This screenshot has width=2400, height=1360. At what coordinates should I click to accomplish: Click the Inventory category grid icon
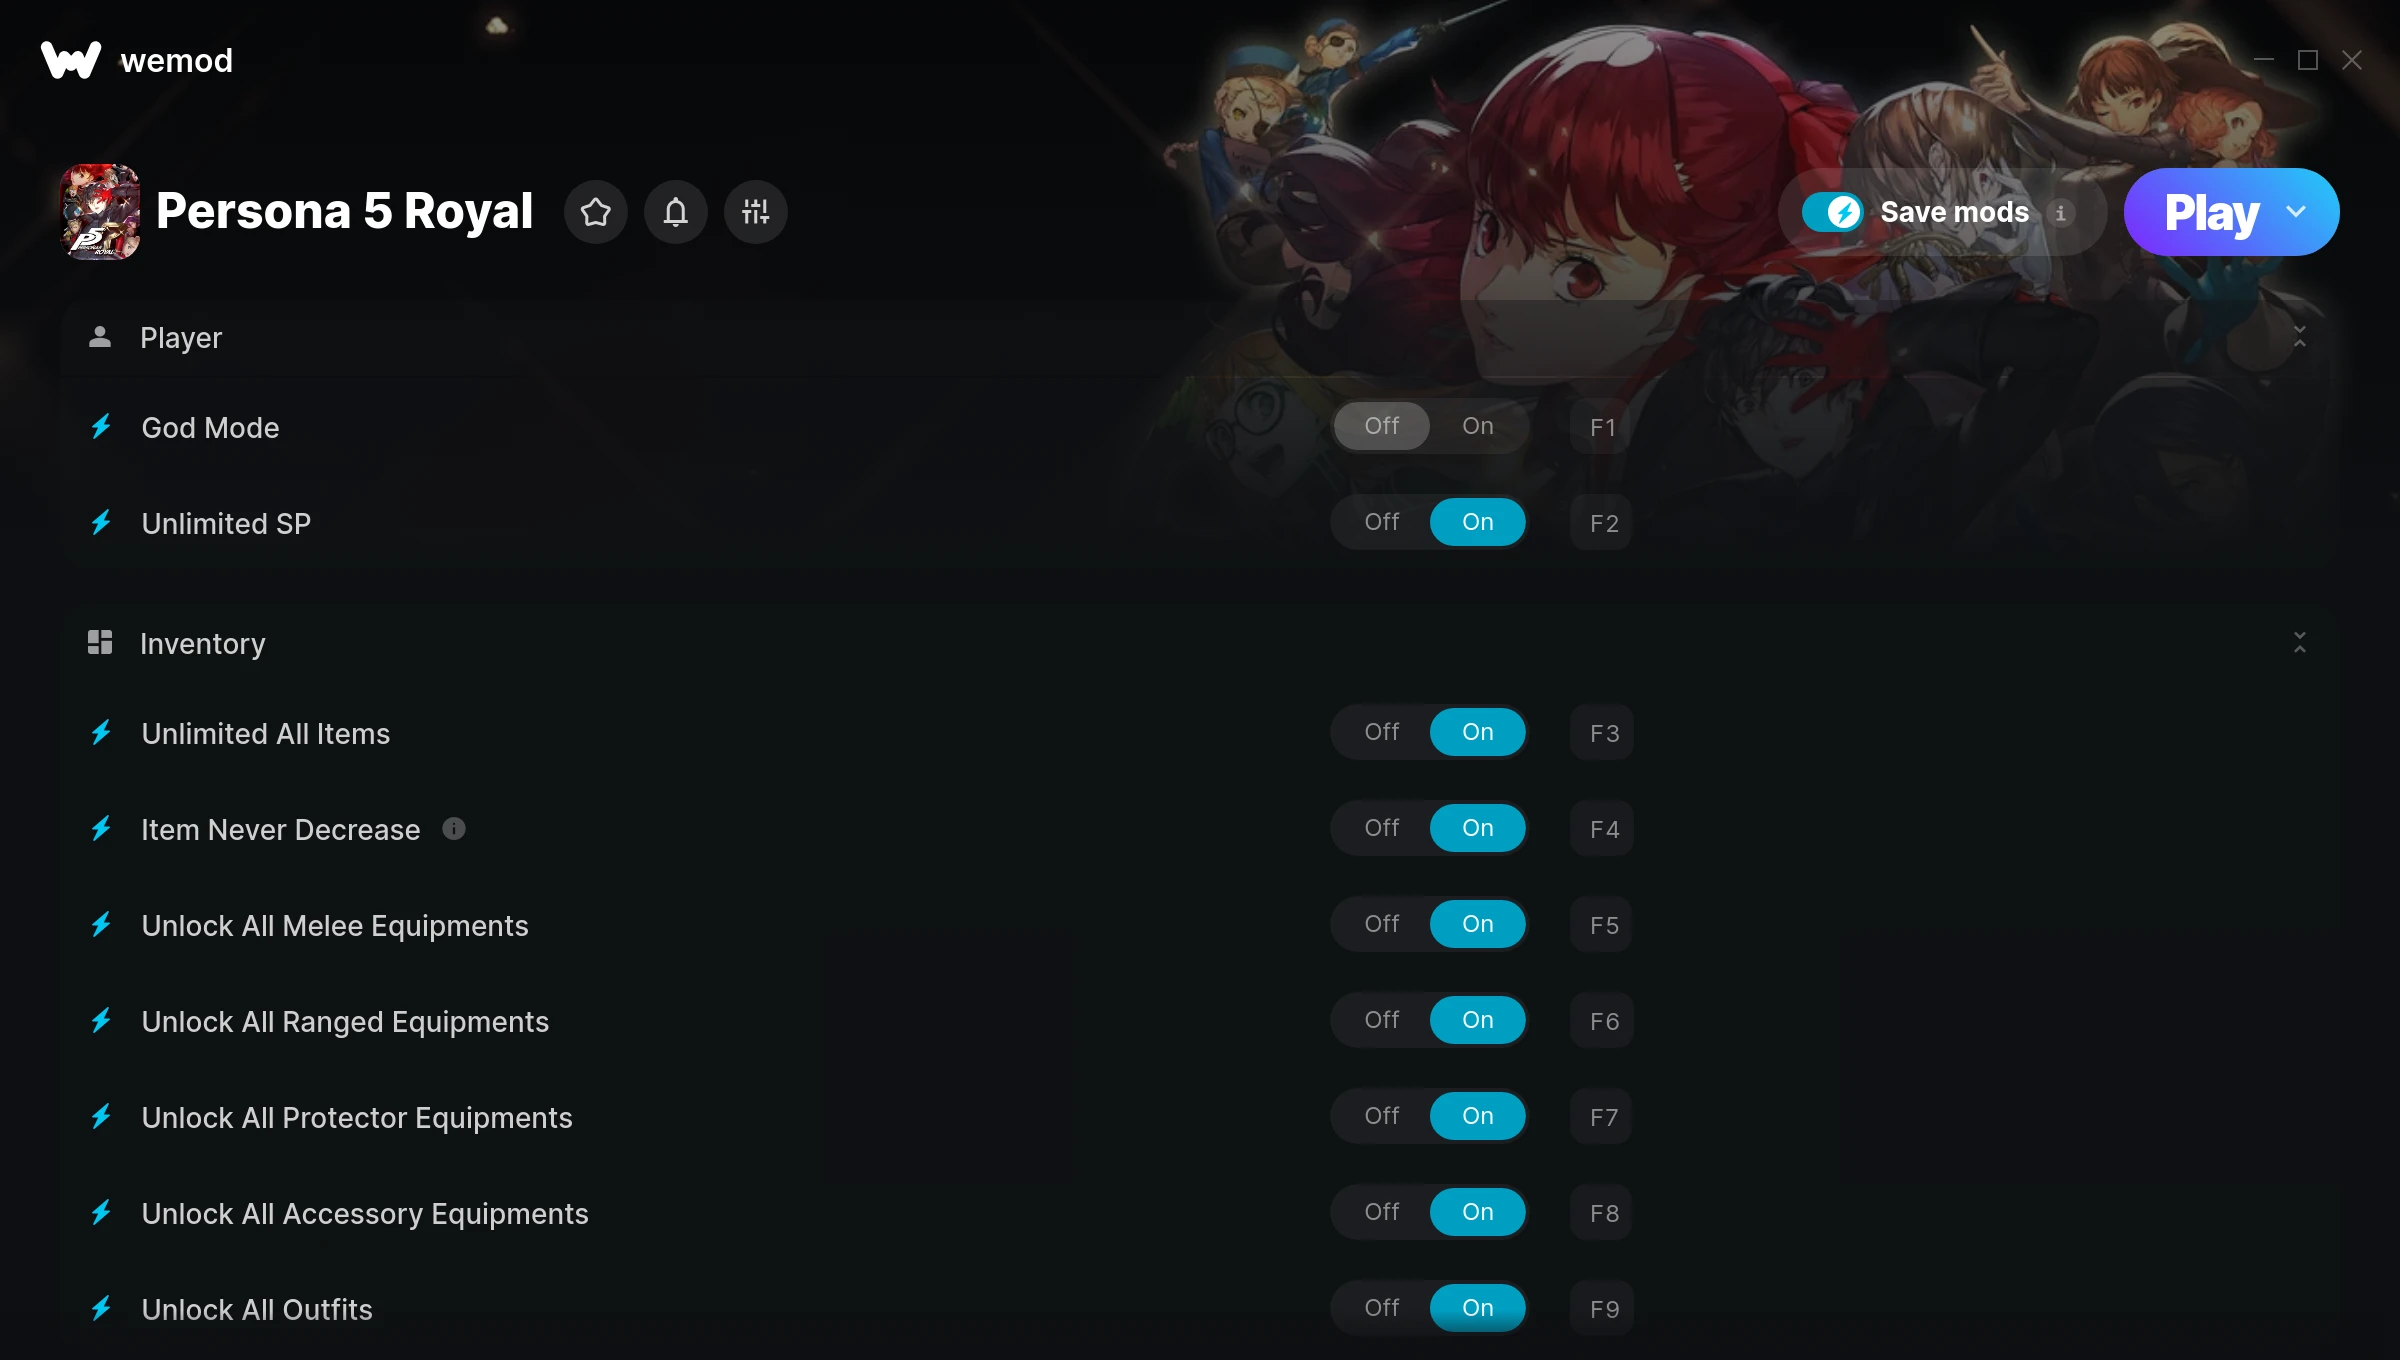point(100,642)
